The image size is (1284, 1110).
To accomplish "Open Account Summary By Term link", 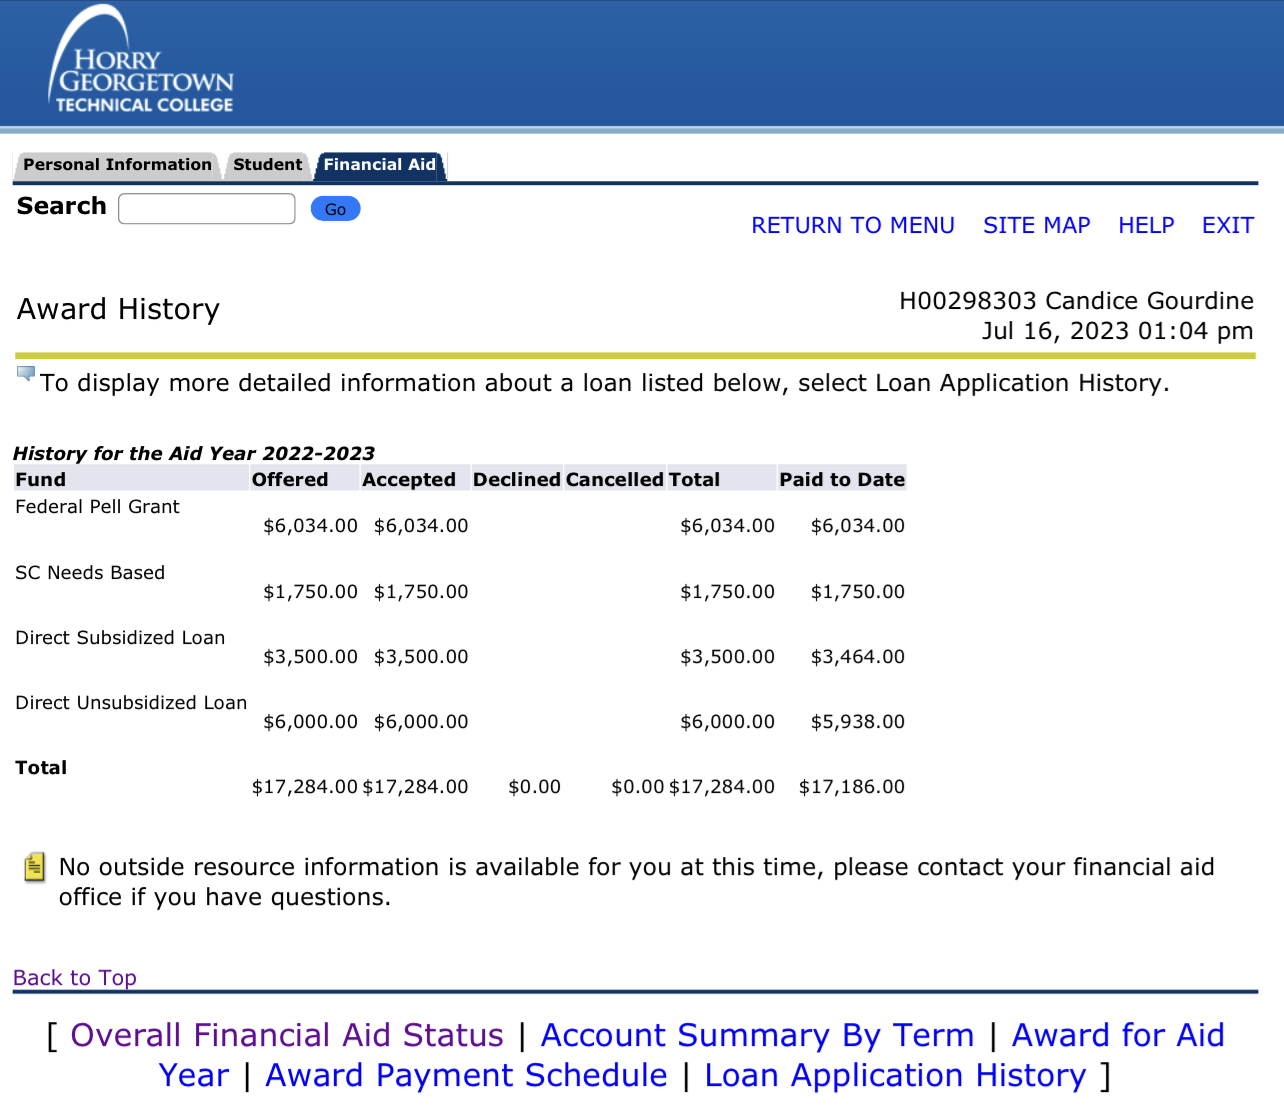I will [757, 1035].
